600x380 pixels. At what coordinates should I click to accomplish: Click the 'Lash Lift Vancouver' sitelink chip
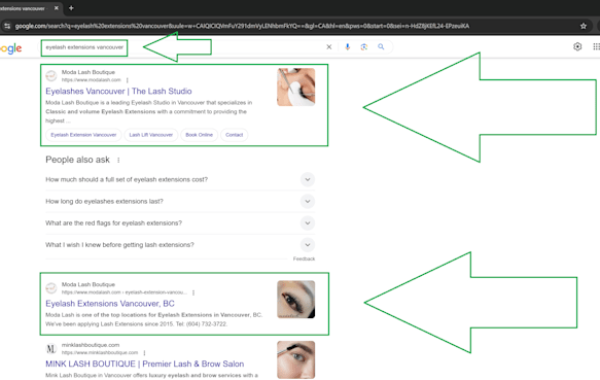coord(151,135)
